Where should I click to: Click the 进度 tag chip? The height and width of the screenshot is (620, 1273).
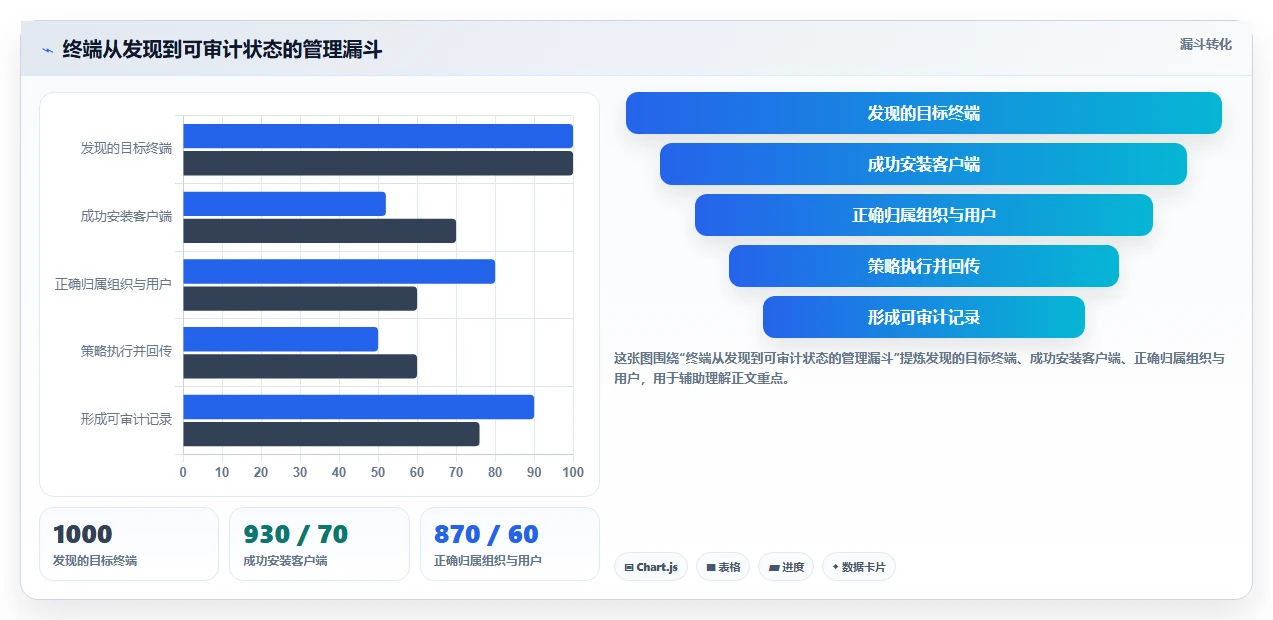(x=786, y=567)
